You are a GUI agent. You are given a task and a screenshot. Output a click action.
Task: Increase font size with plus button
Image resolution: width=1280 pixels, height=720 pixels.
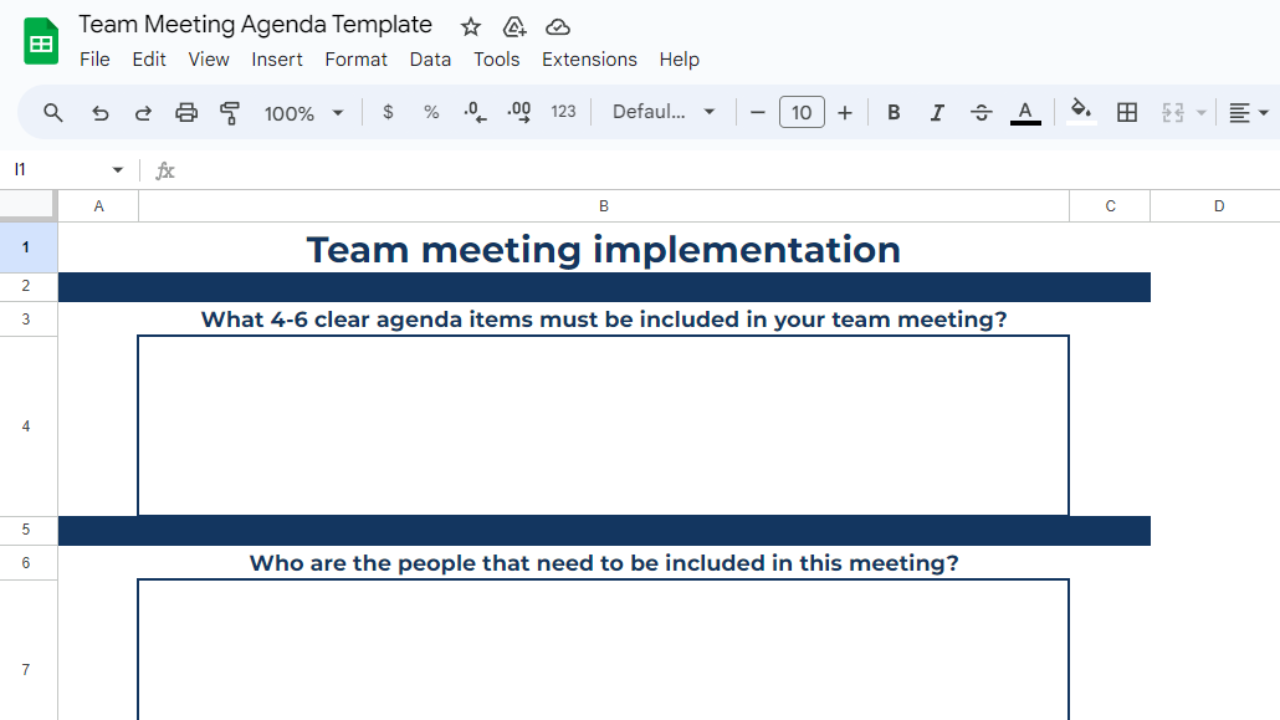pyautogui.click(x=845, y=113)
